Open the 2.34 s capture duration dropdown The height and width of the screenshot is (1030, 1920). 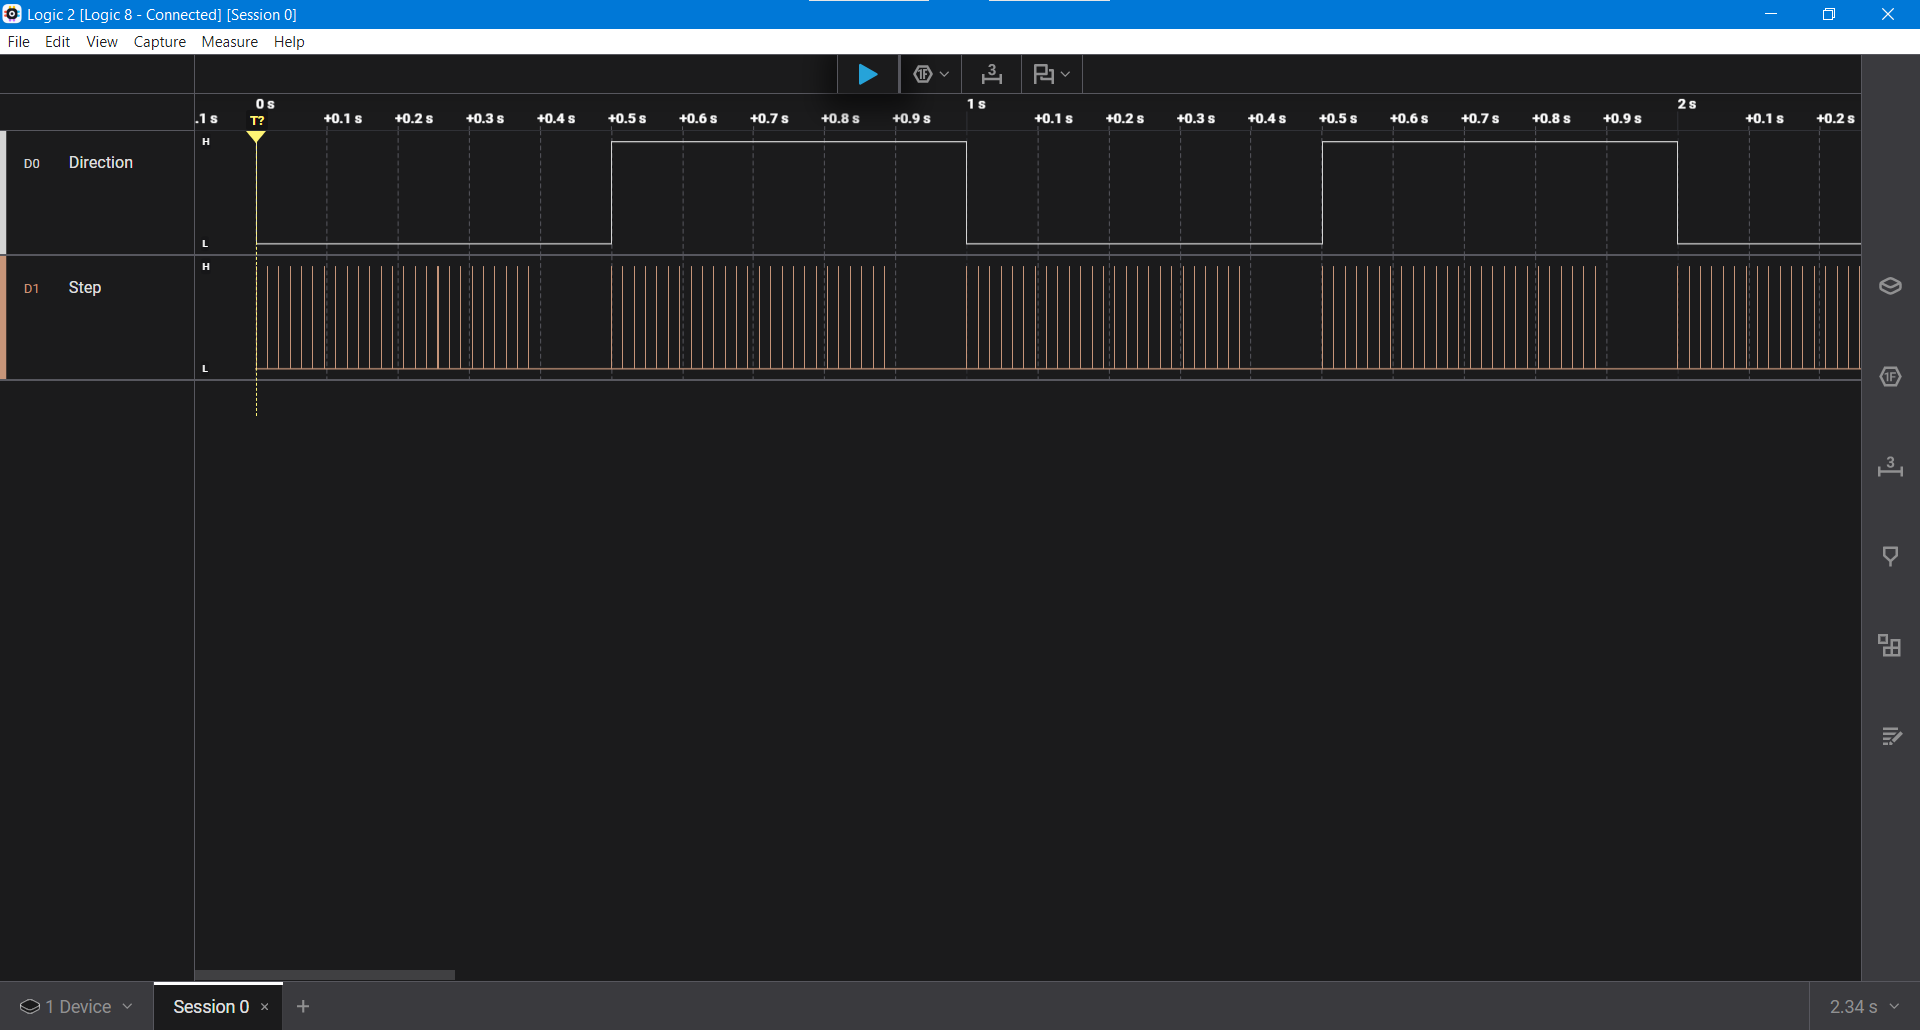pos(1864,1006)
